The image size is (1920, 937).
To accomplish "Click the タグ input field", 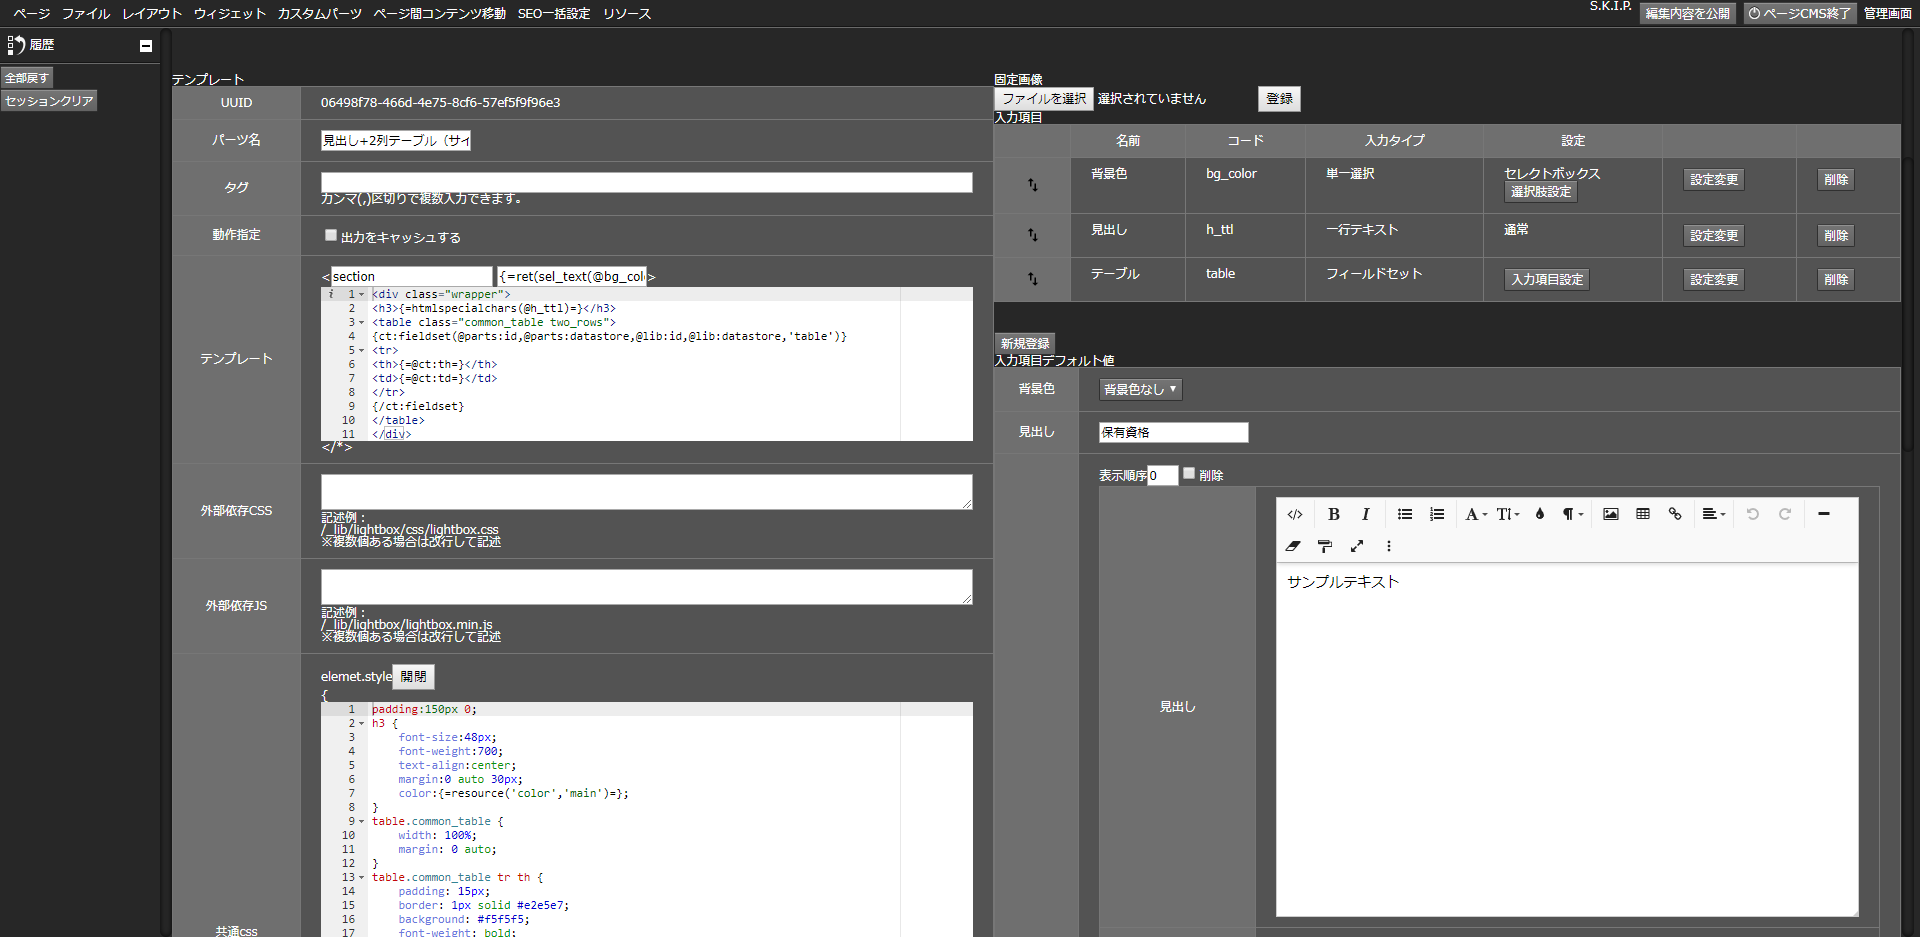I will (x=646, y=182).
